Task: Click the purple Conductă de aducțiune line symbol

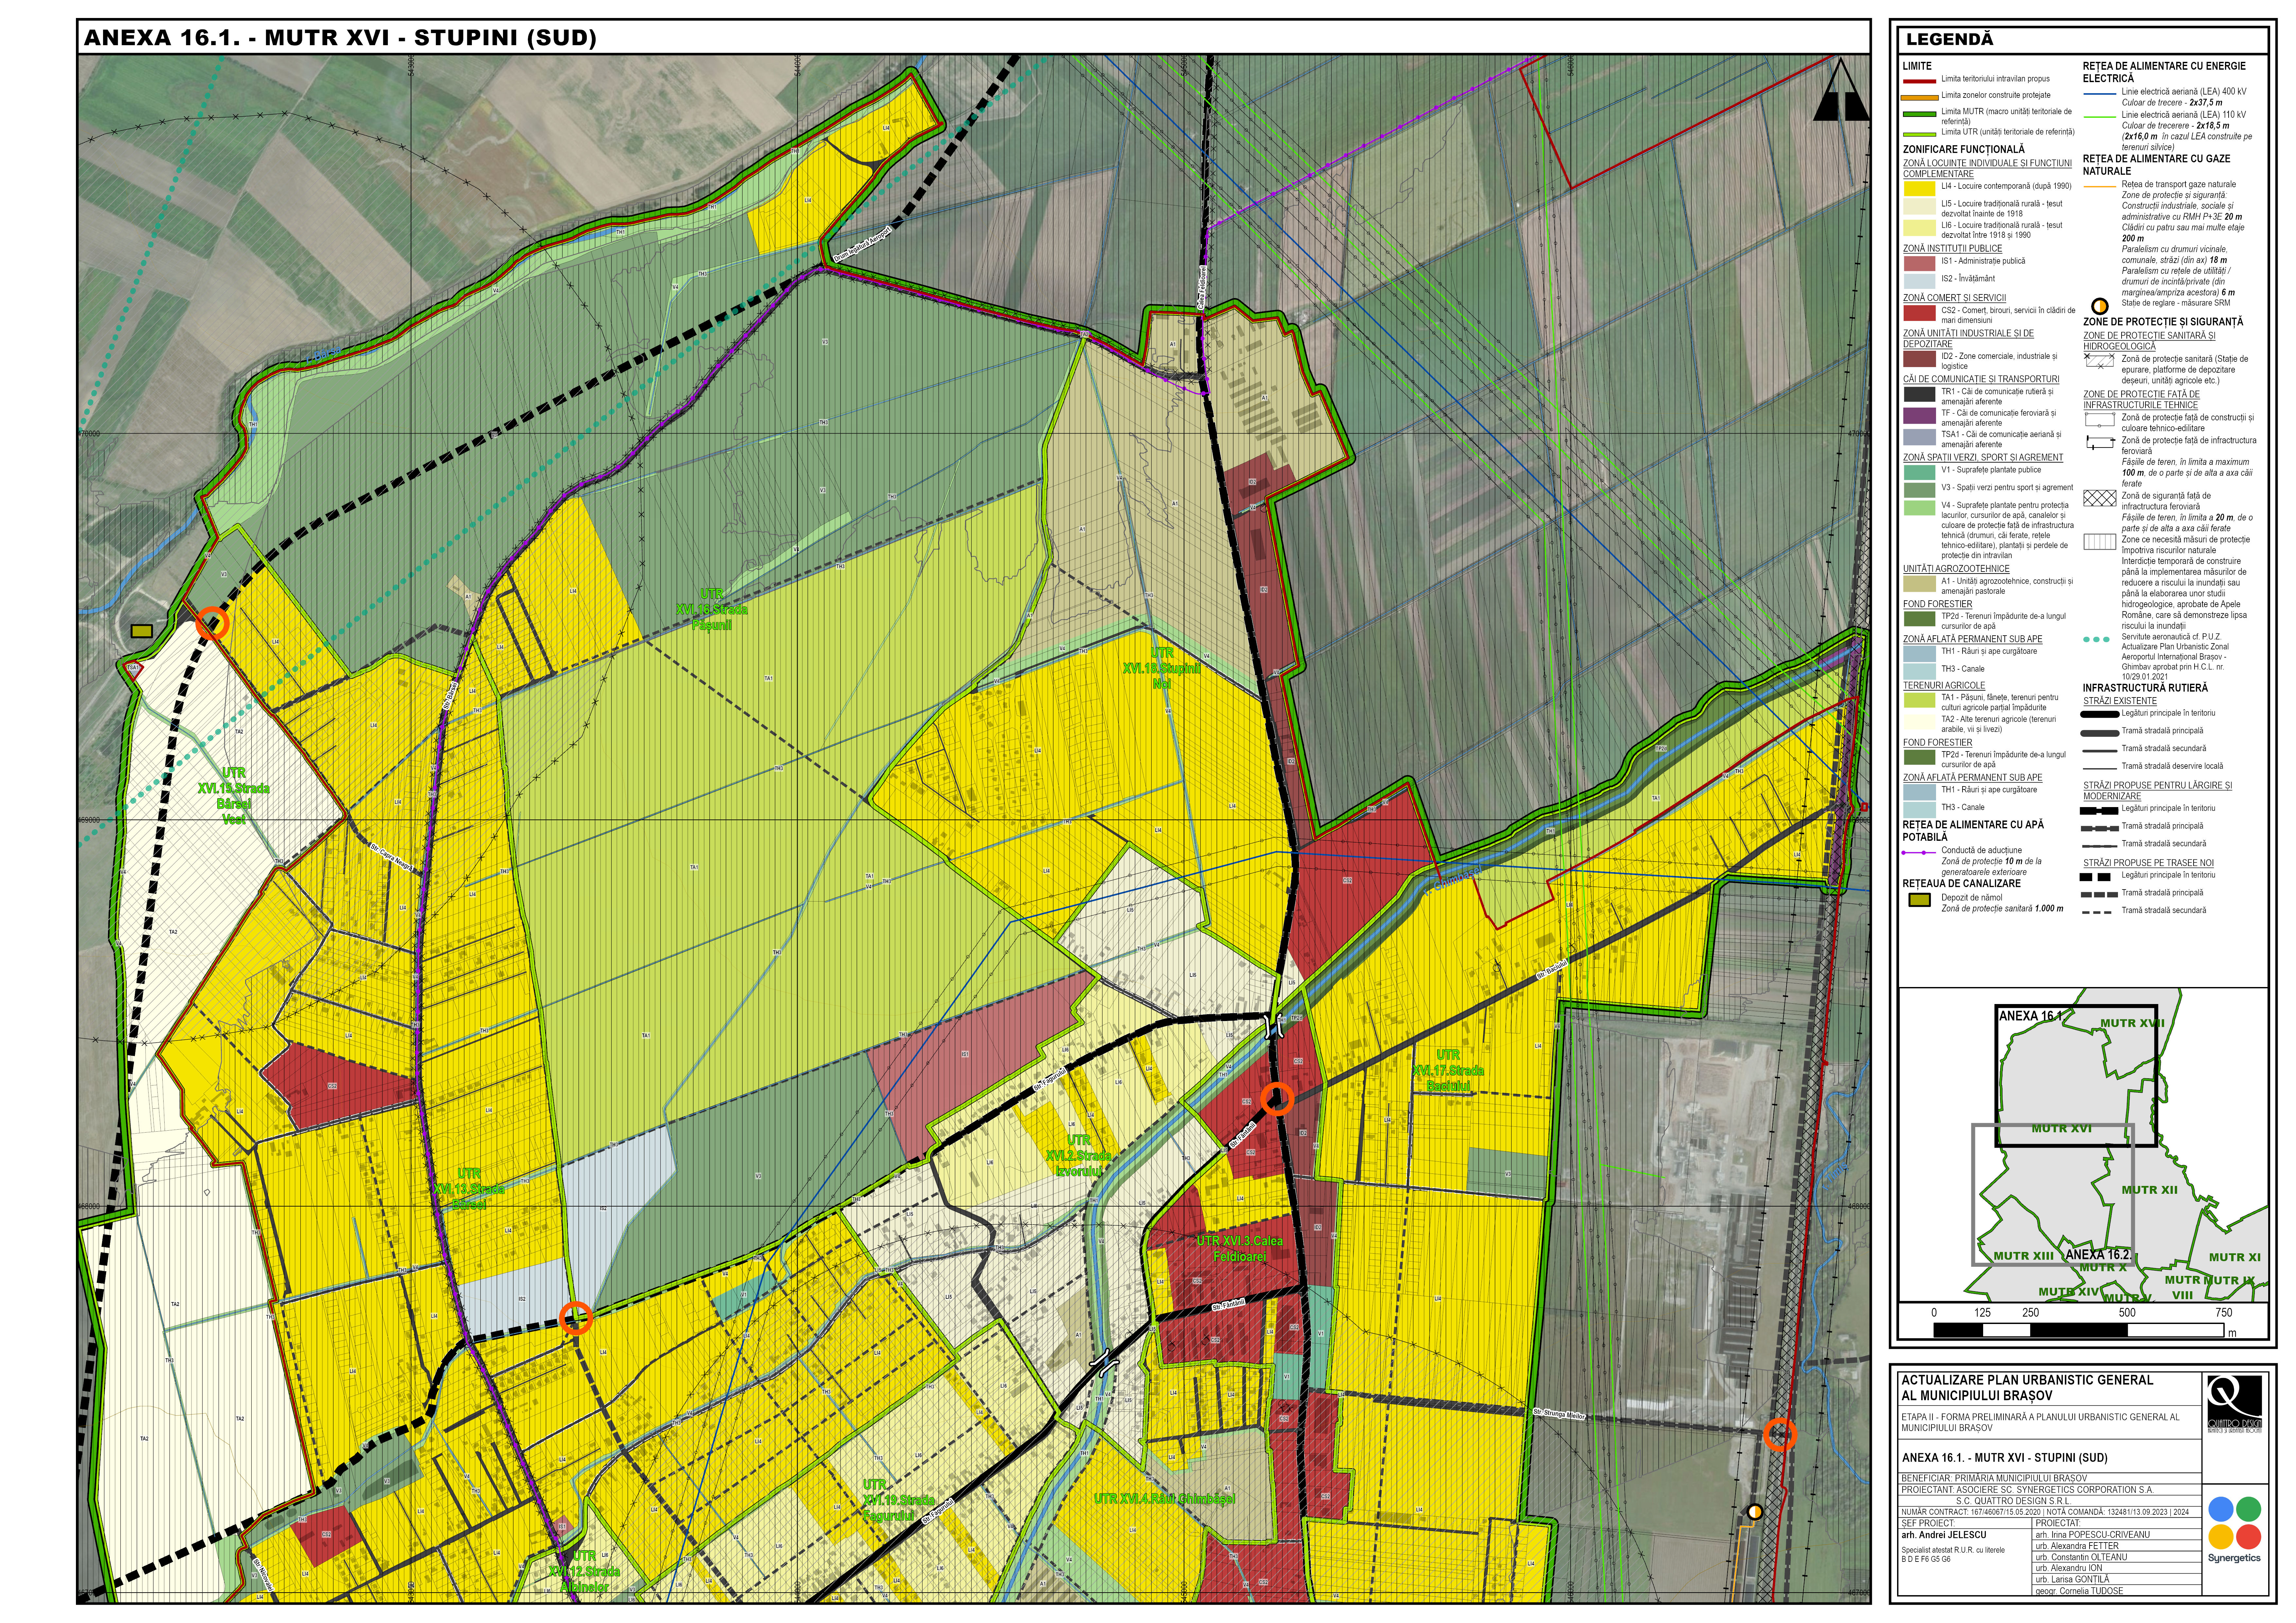Action: click(1919, 853)
